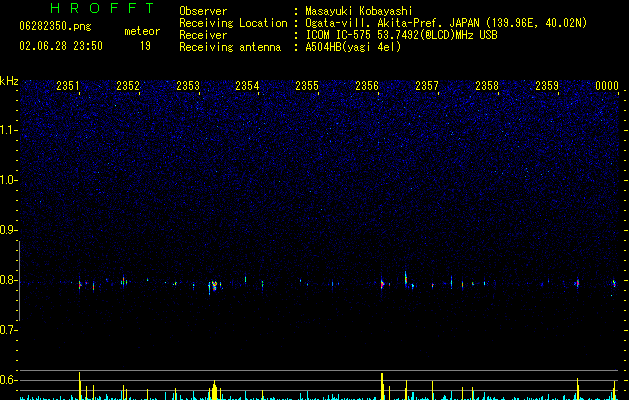Click the gray vertical range bar near 0.8 kHz
The height and width of the screenshot is (400, 629).
pos(19,281)
